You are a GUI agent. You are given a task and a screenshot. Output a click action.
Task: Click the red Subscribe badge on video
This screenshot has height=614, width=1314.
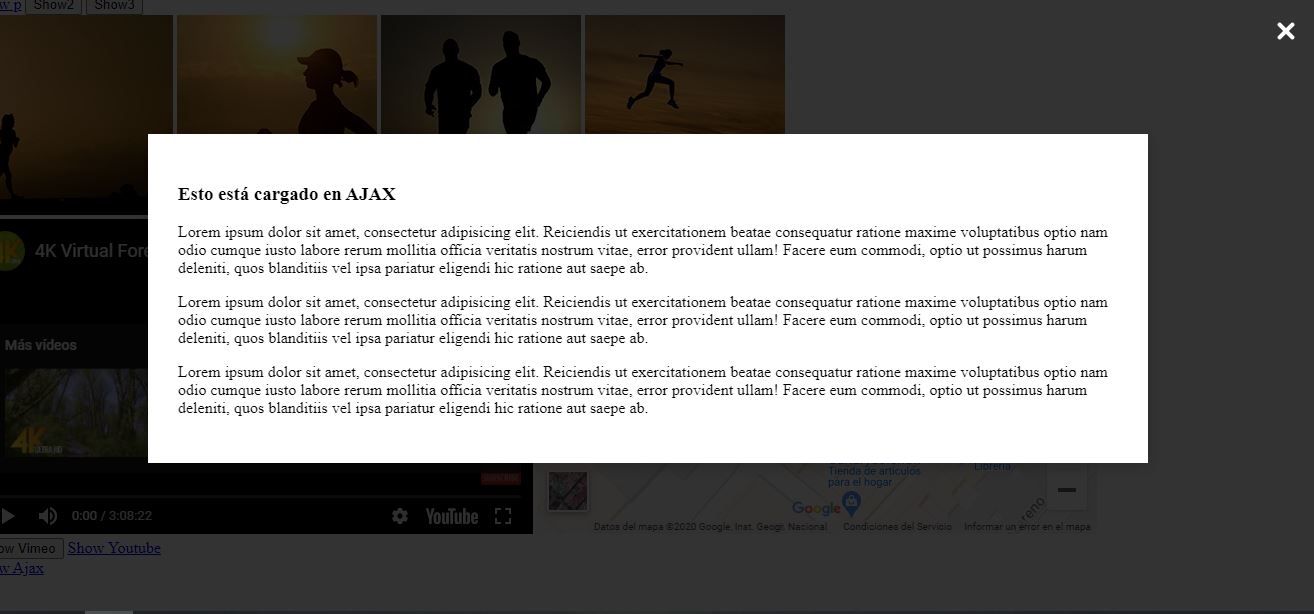[500, 479]
